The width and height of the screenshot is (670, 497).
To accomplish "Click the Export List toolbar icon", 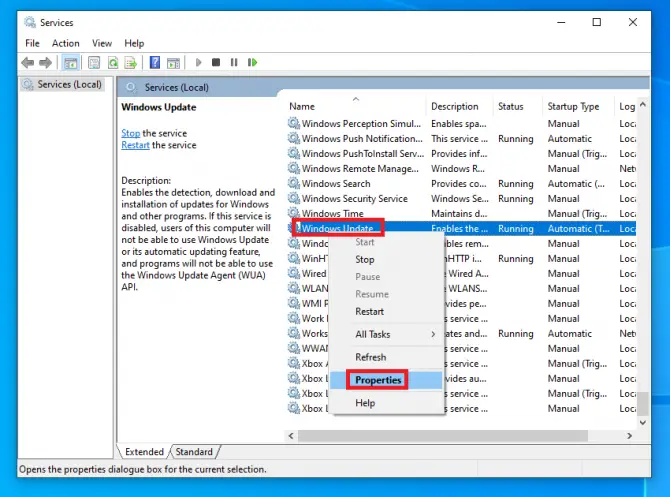I will [131, 63].
